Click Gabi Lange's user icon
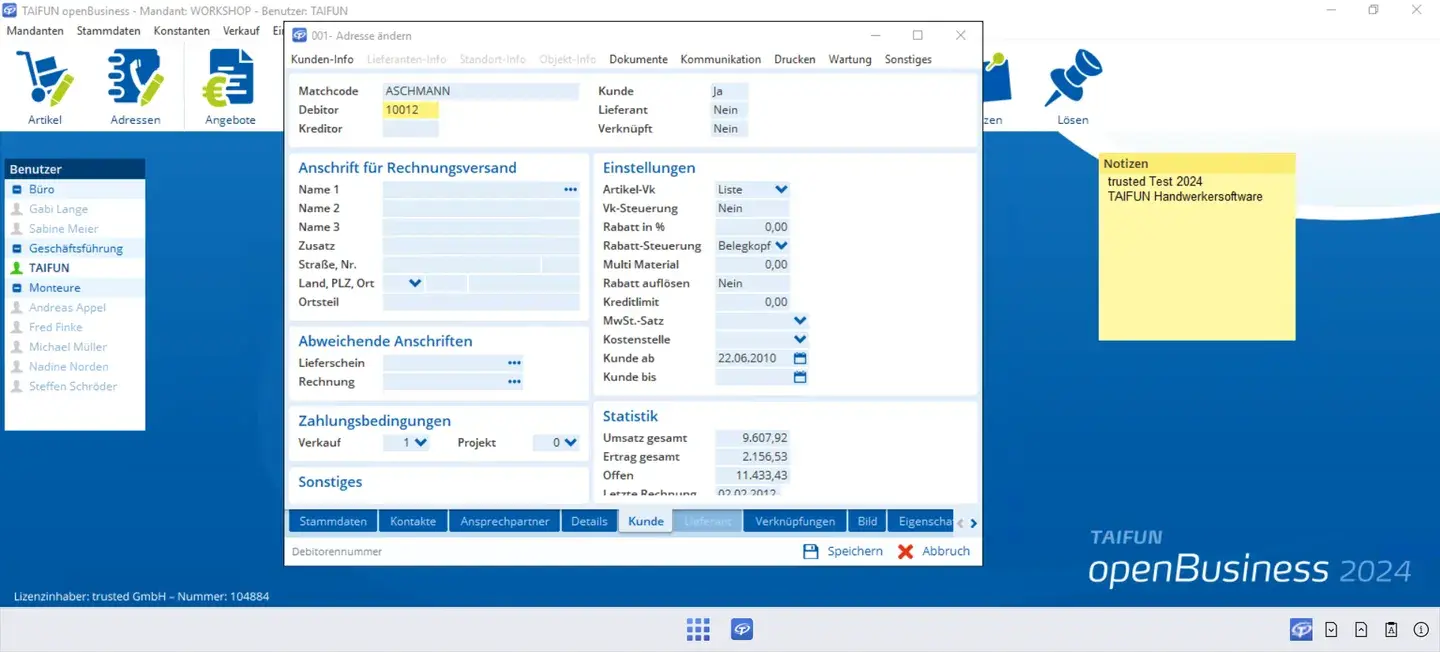This screenshot has width=1440, height=652. 17,209
